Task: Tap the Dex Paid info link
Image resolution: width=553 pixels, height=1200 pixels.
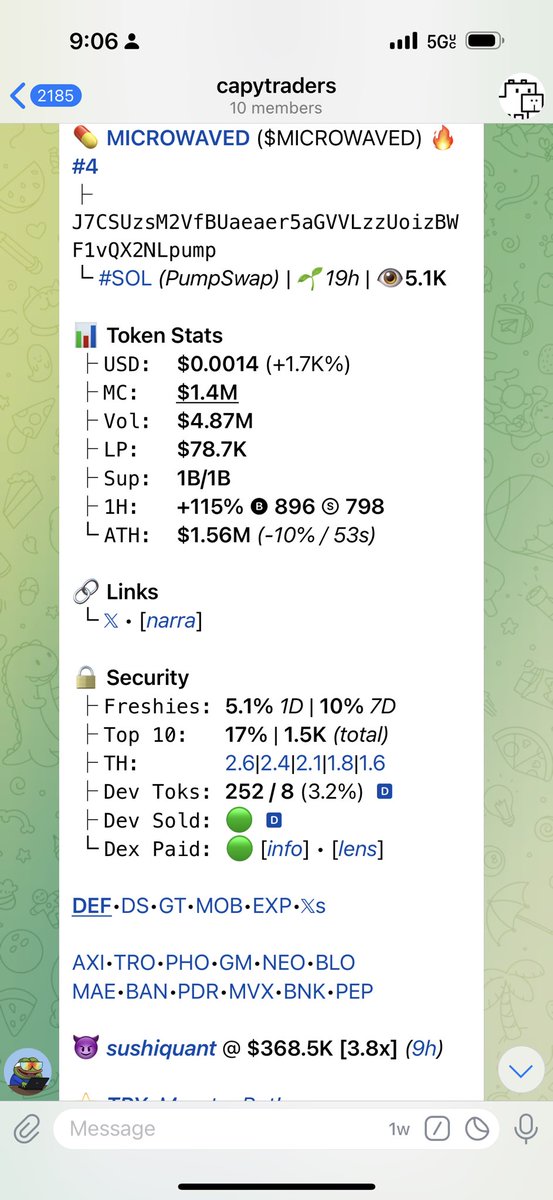Action: point(282,849)
